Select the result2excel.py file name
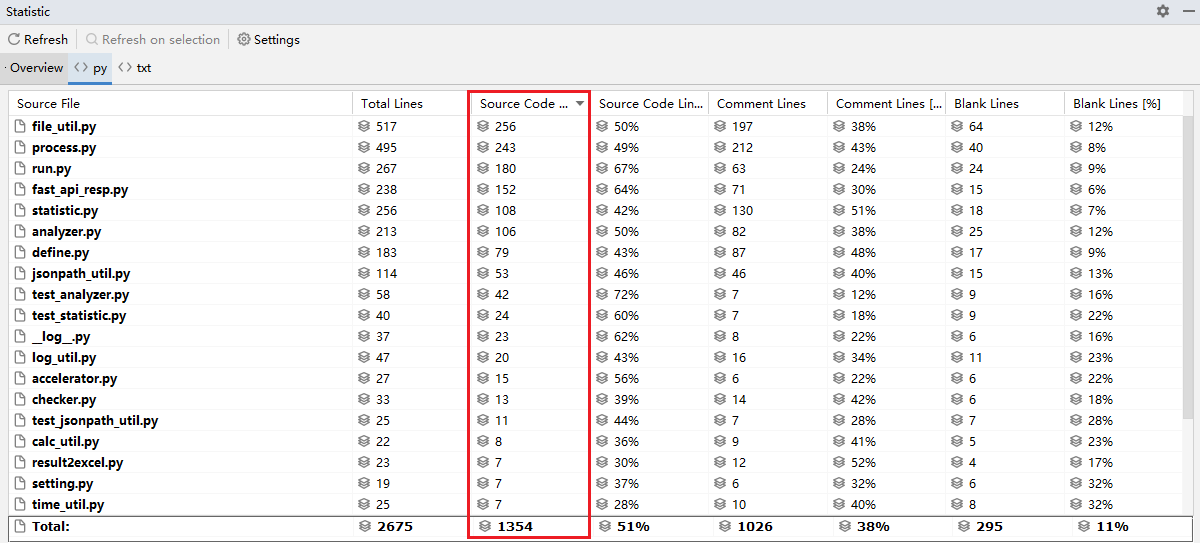Image resolution: width=1200 pixels, height=543 pixels. [x=78, y=463]
